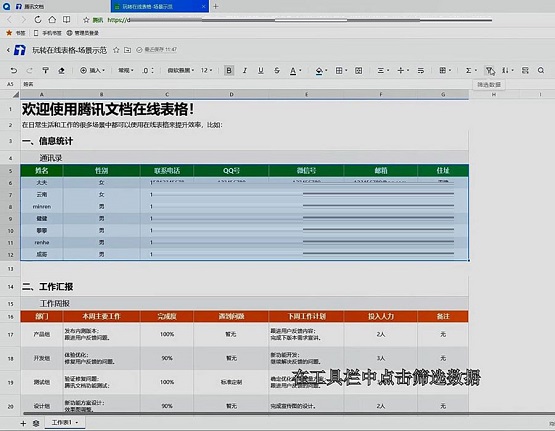This screenshot has width=555, height=431.
Task: Click the minren name cell
Action: pyautogui.click(x=42, y=207)
